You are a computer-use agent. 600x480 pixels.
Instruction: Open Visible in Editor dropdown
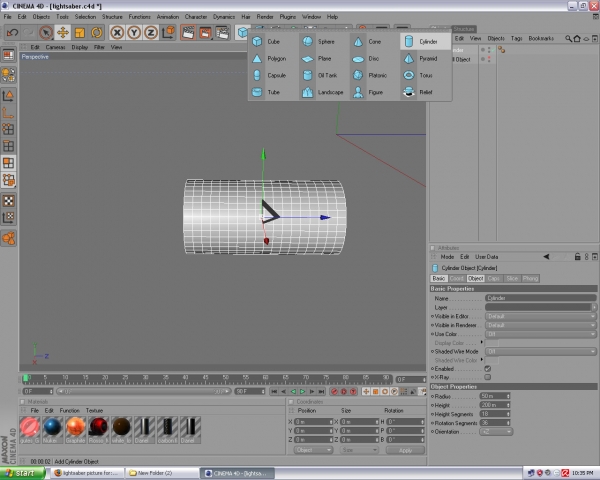tap(541, 317)
